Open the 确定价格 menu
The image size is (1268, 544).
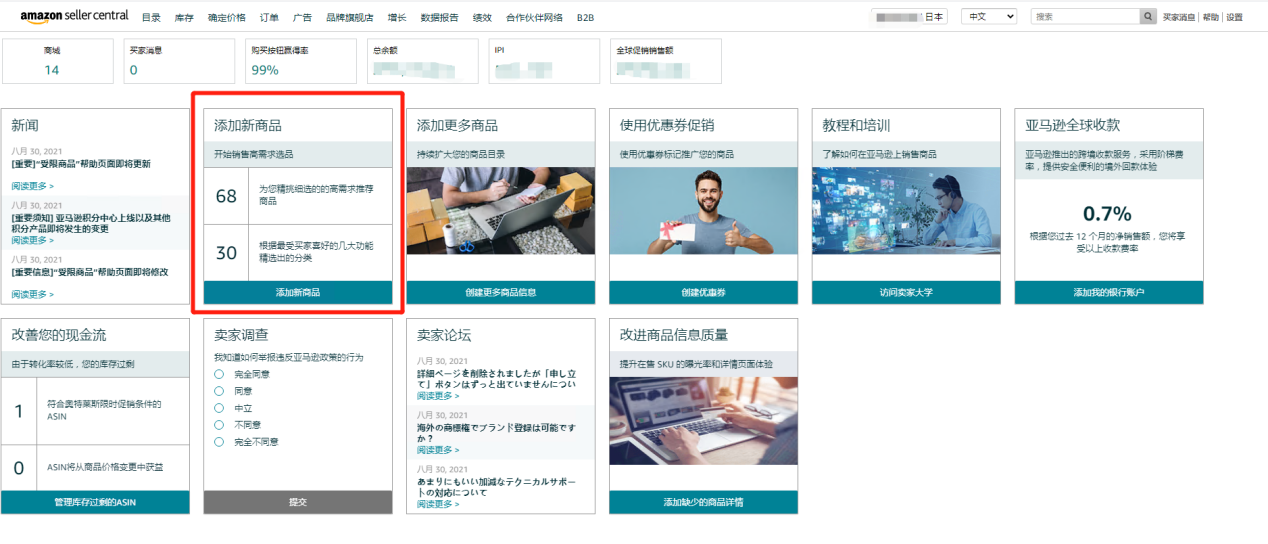point(227,18)
